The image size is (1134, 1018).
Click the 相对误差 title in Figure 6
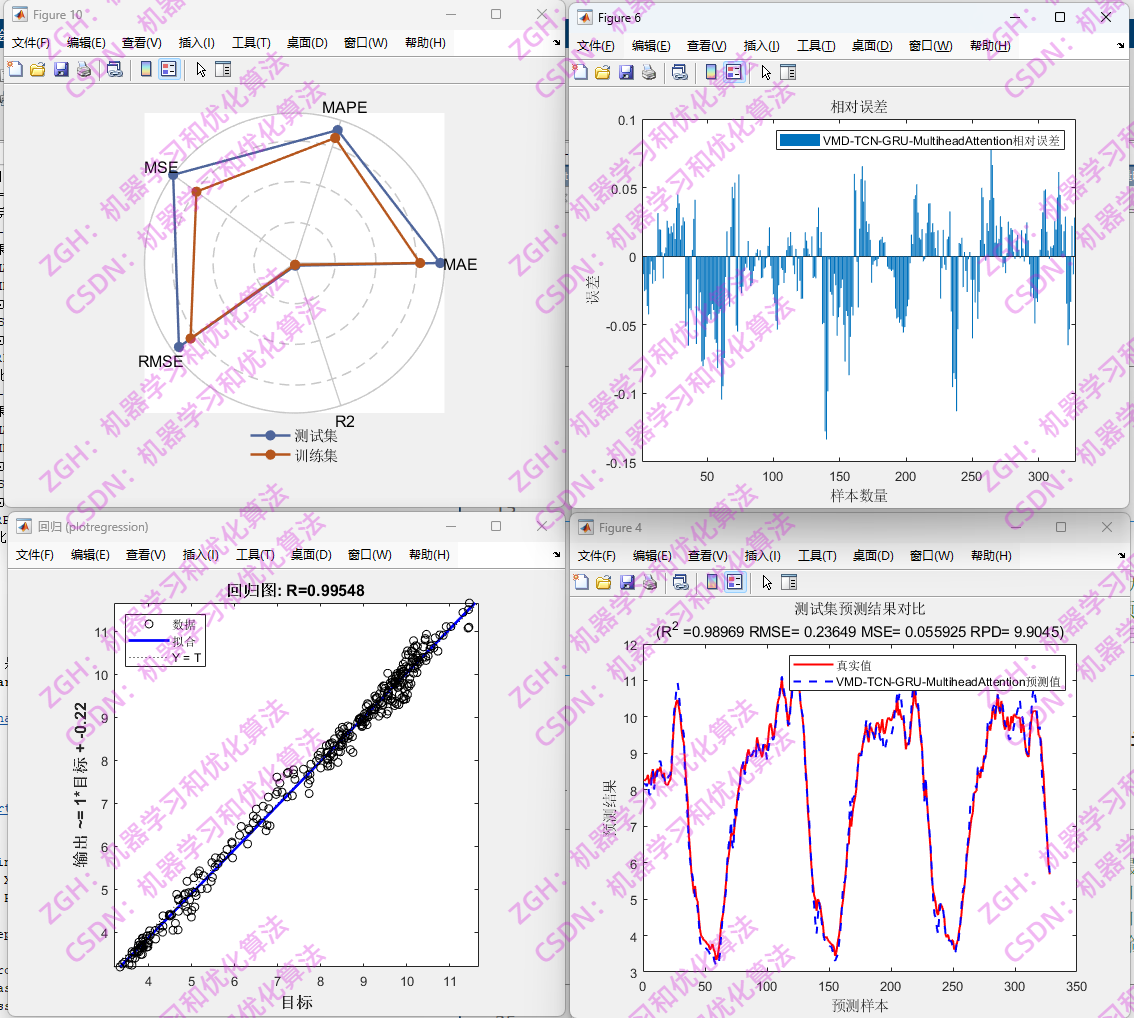tap(858, 107)
